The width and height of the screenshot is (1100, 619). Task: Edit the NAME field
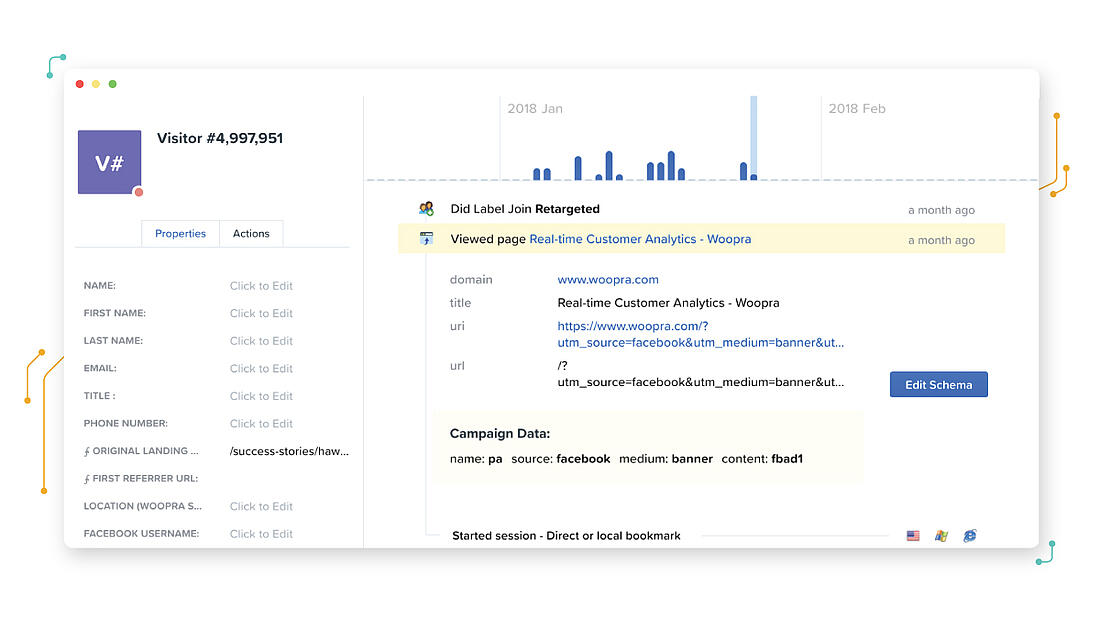click(261, 286)
